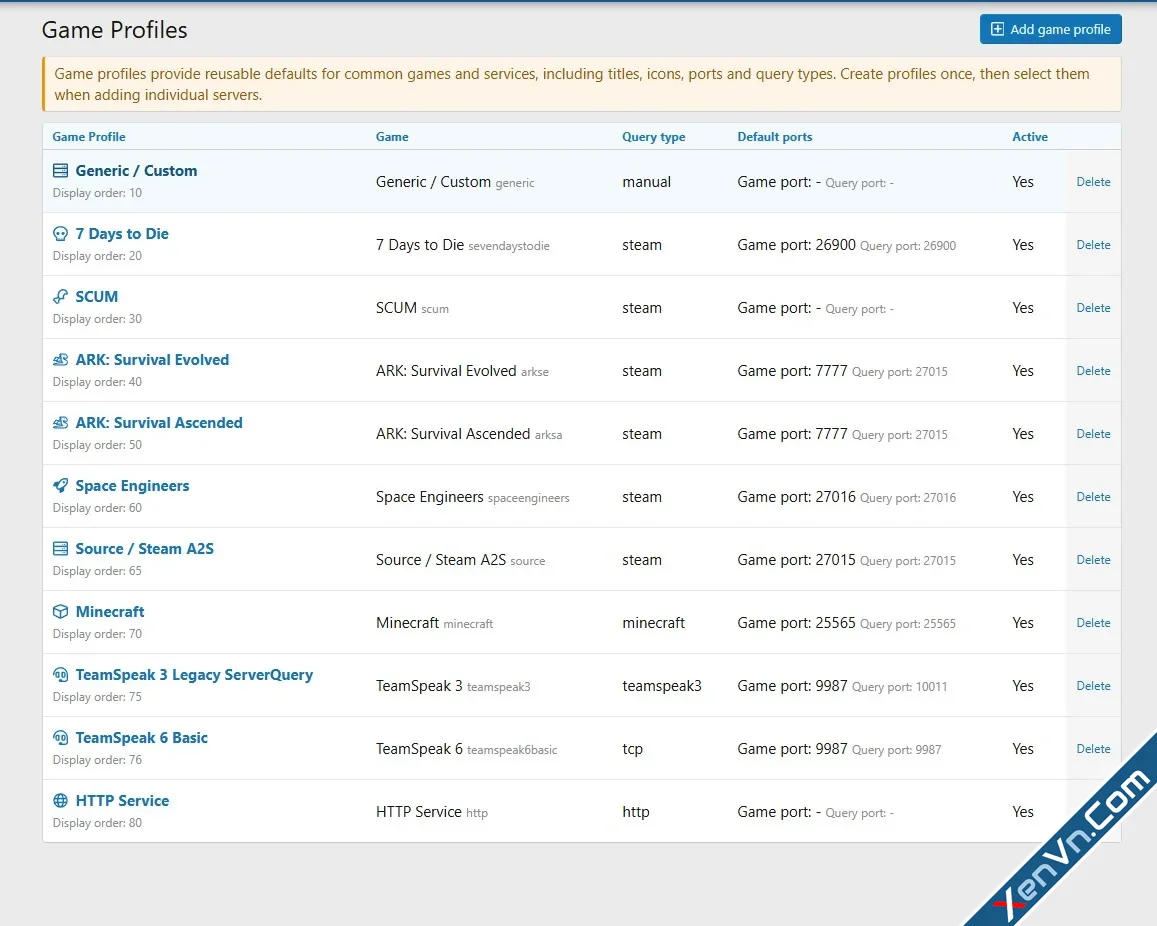This screenshot has width=1157, height=926.
Task: Click the TeamSpeak 3 Legacy ServerQuery headset icon
Action: (61, 674)
